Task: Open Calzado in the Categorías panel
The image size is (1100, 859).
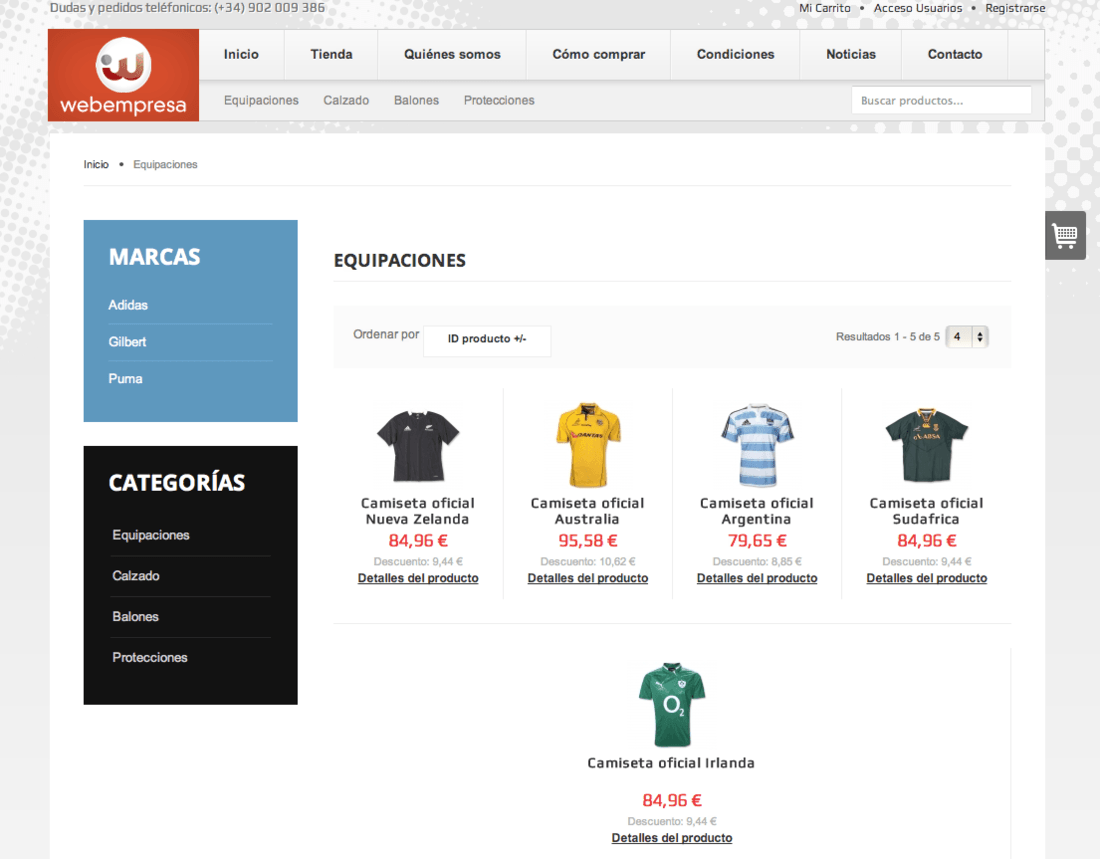Action: point(135,575)
